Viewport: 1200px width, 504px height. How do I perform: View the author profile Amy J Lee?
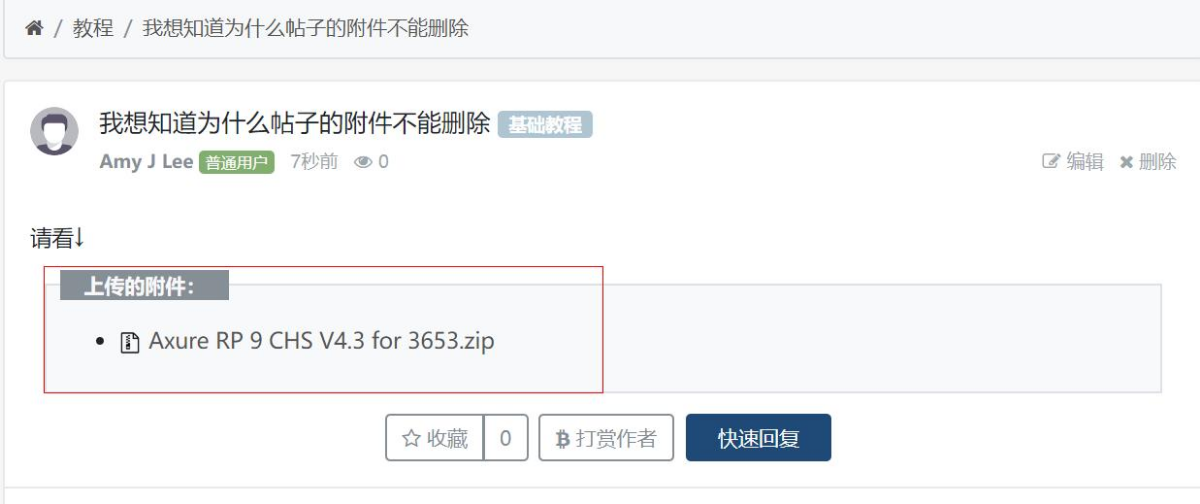point(146,161)
